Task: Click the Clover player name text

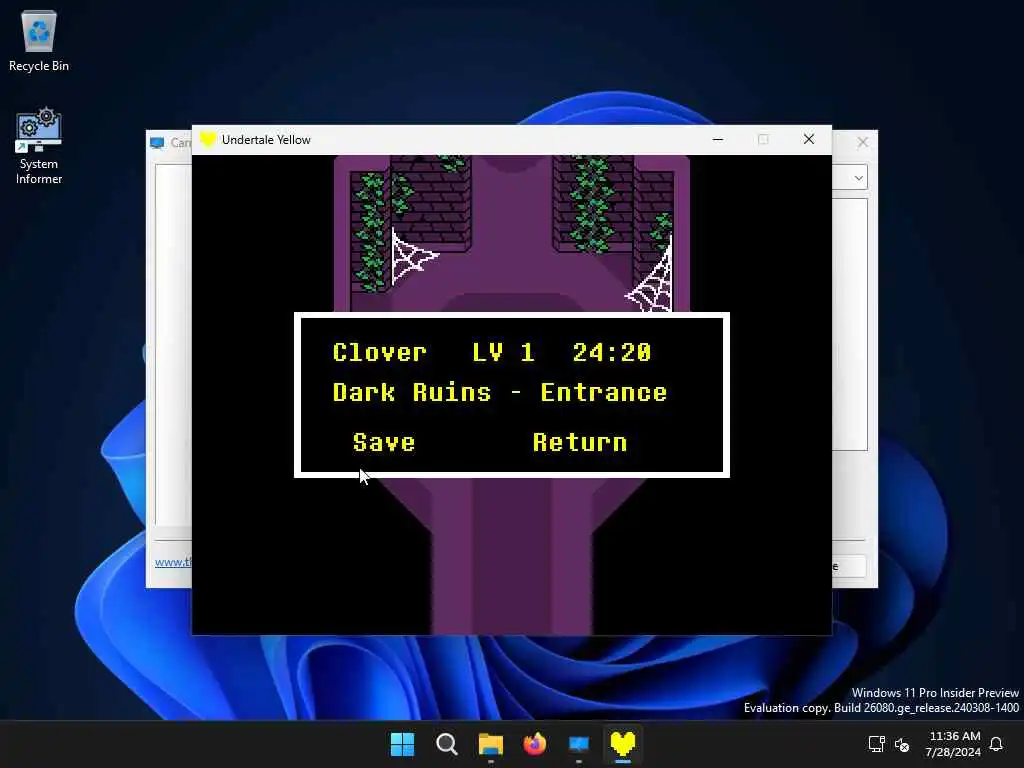Action: [379, 353]
